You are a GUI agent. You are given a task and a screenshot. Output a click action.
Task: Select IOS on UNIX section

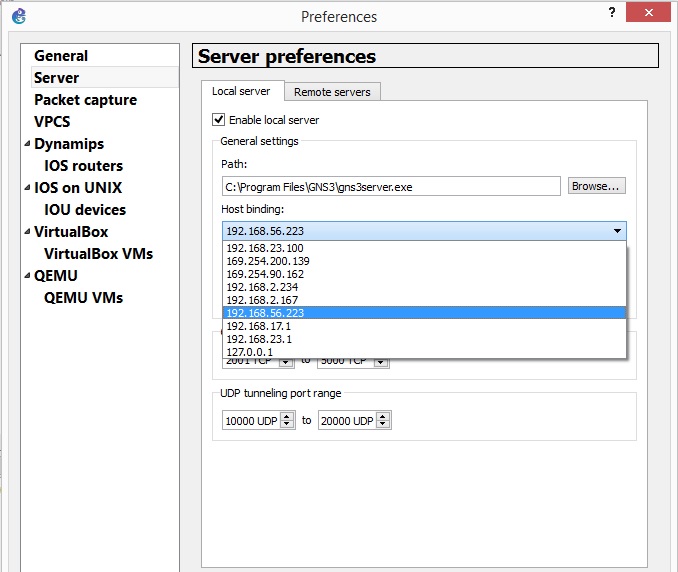point(78,188)
